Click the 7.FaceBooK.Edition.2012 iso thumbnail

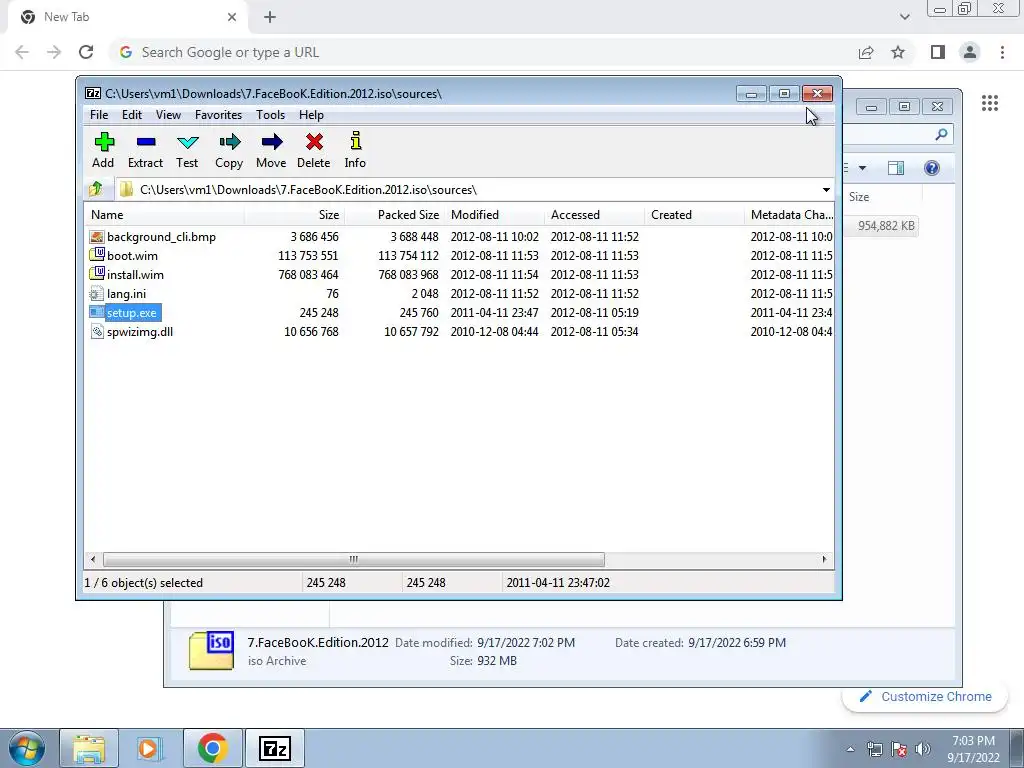(x=211, y=650)
